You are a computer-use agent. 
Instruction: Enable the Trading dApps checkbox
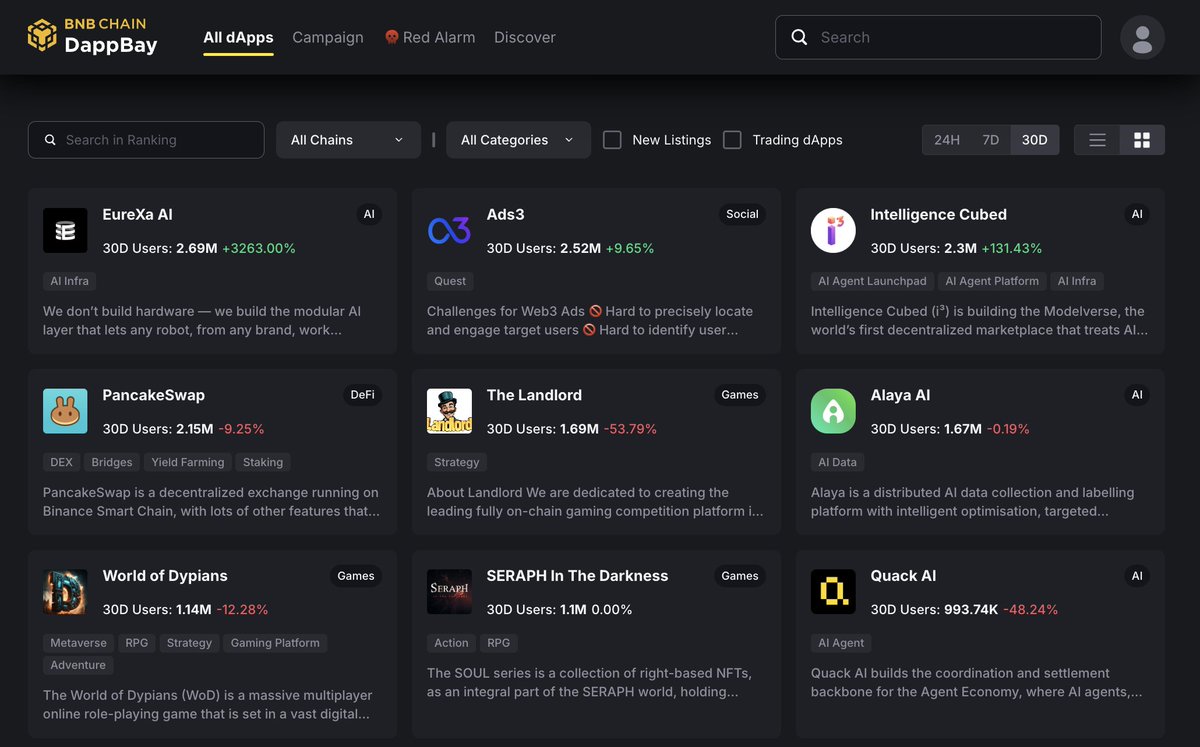pyautogui.click(x=732, y=140)
